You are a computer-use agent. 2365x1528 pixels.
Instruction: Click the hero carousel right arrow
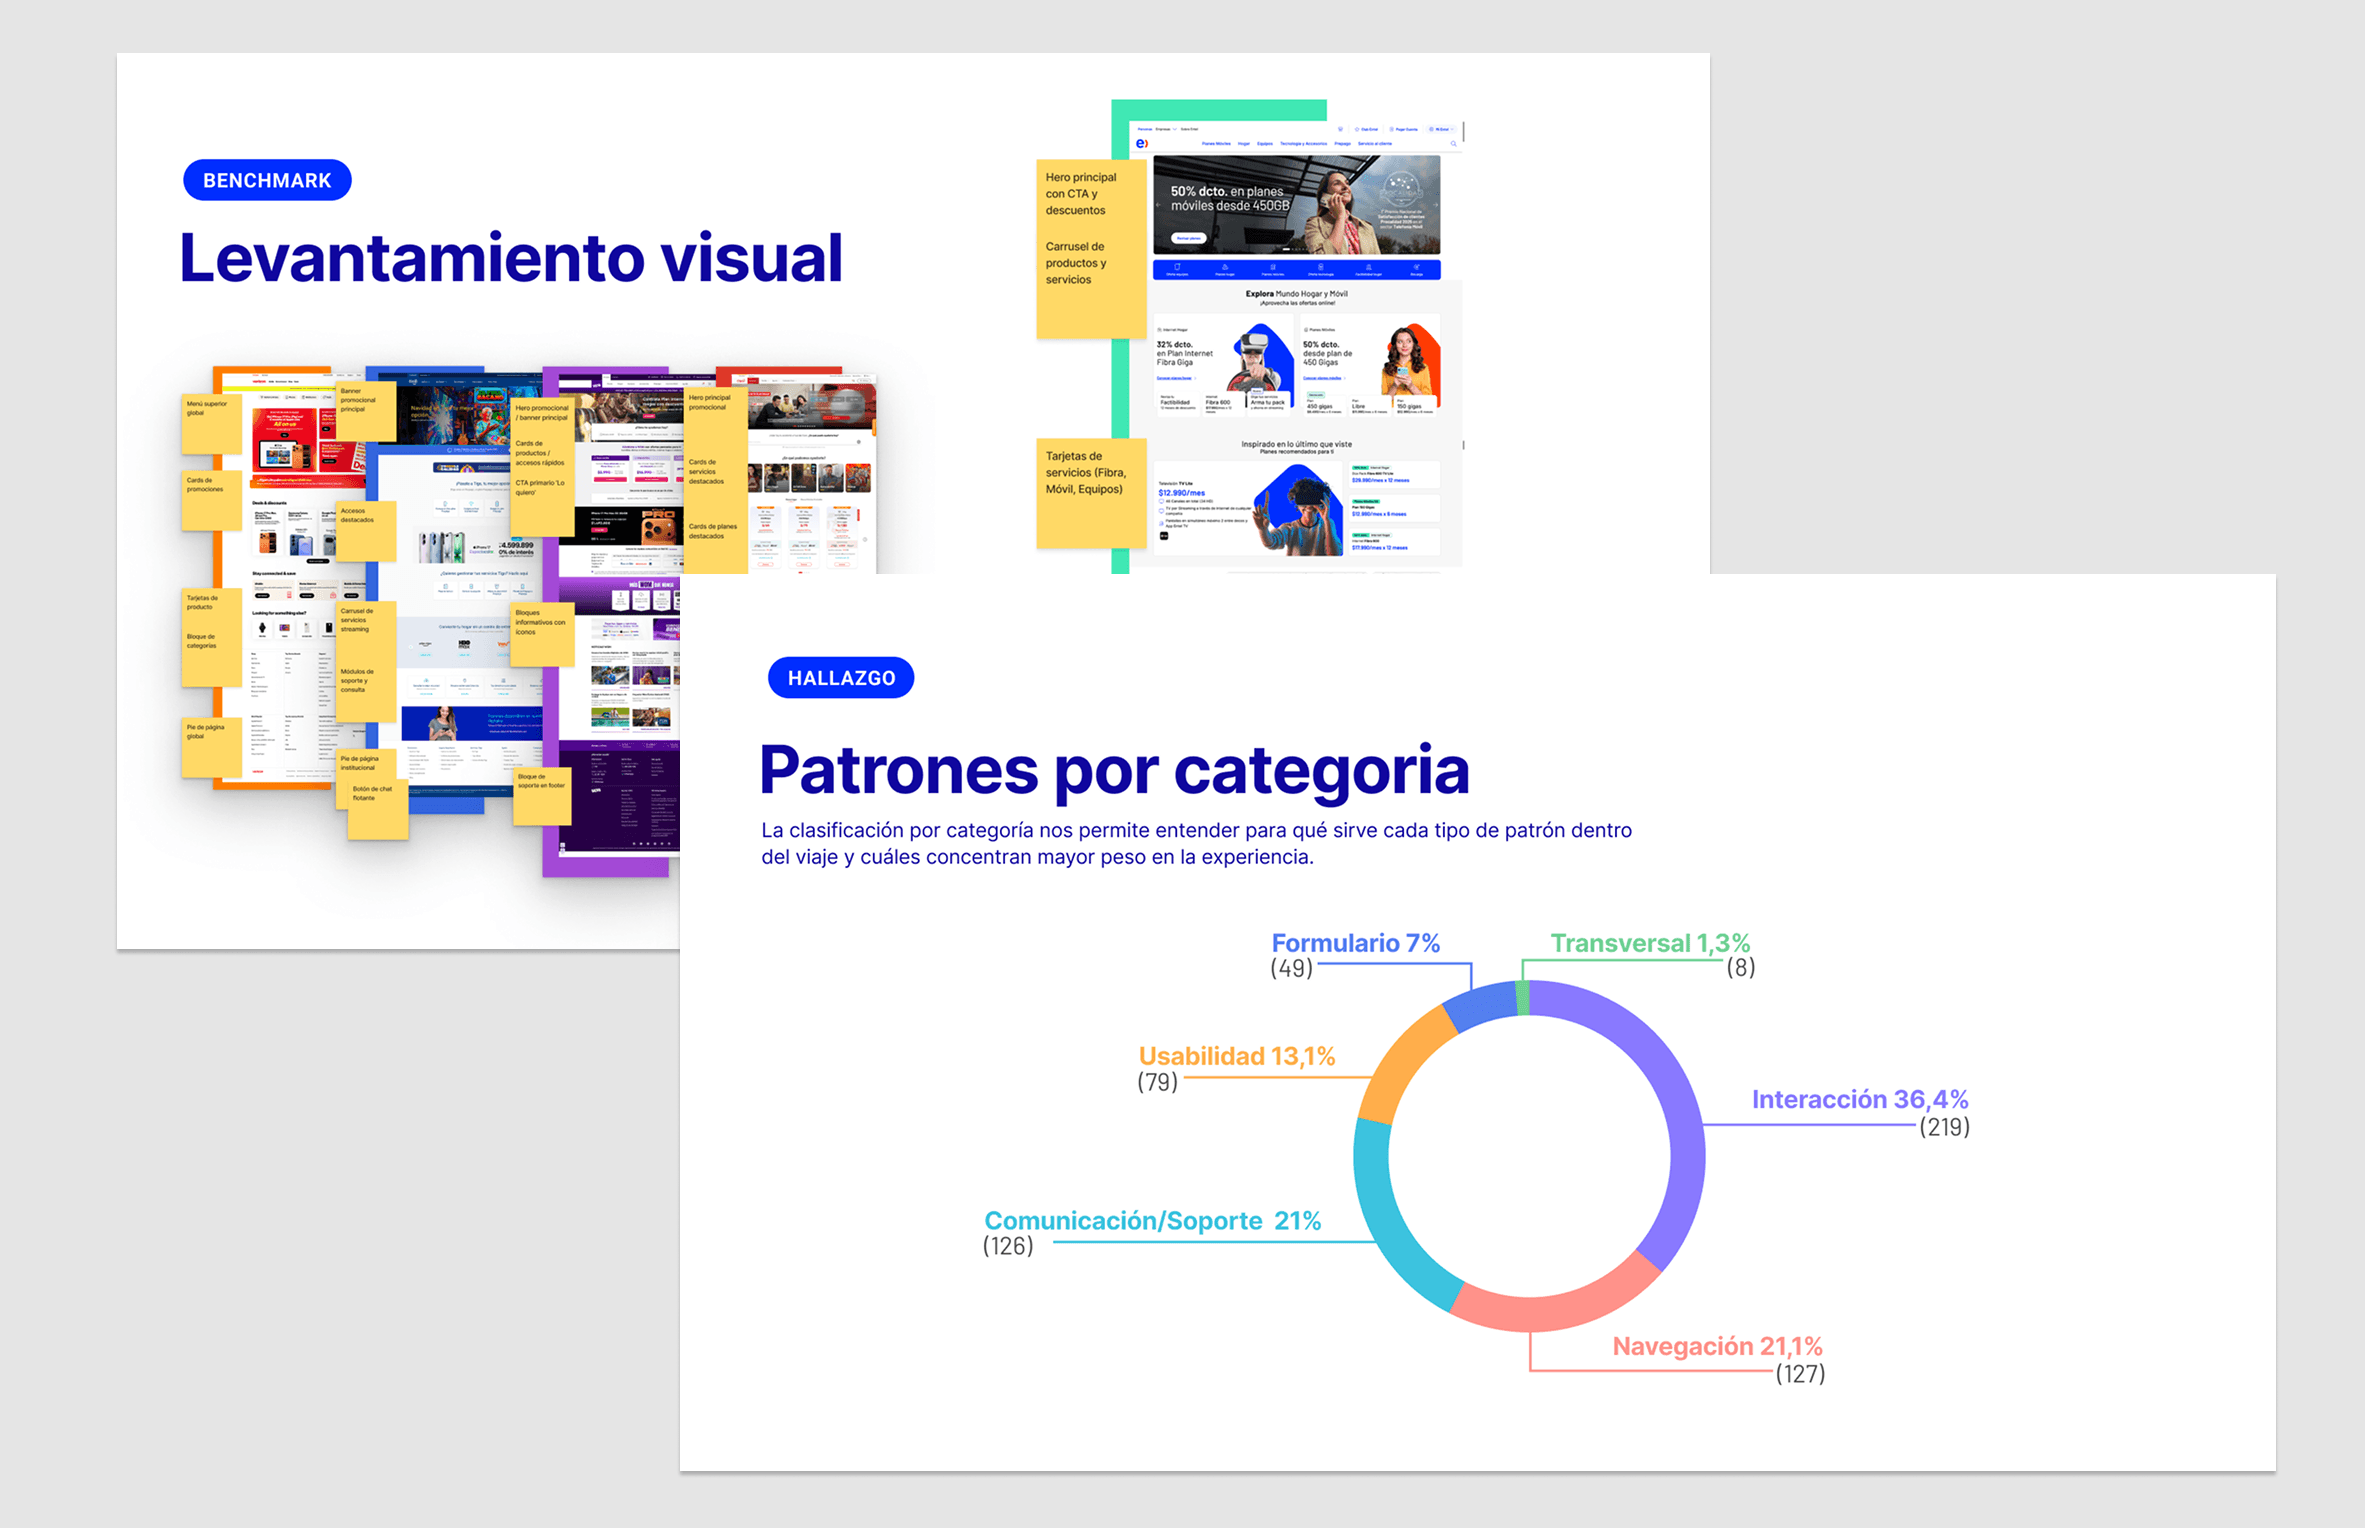click(1435, 205)
